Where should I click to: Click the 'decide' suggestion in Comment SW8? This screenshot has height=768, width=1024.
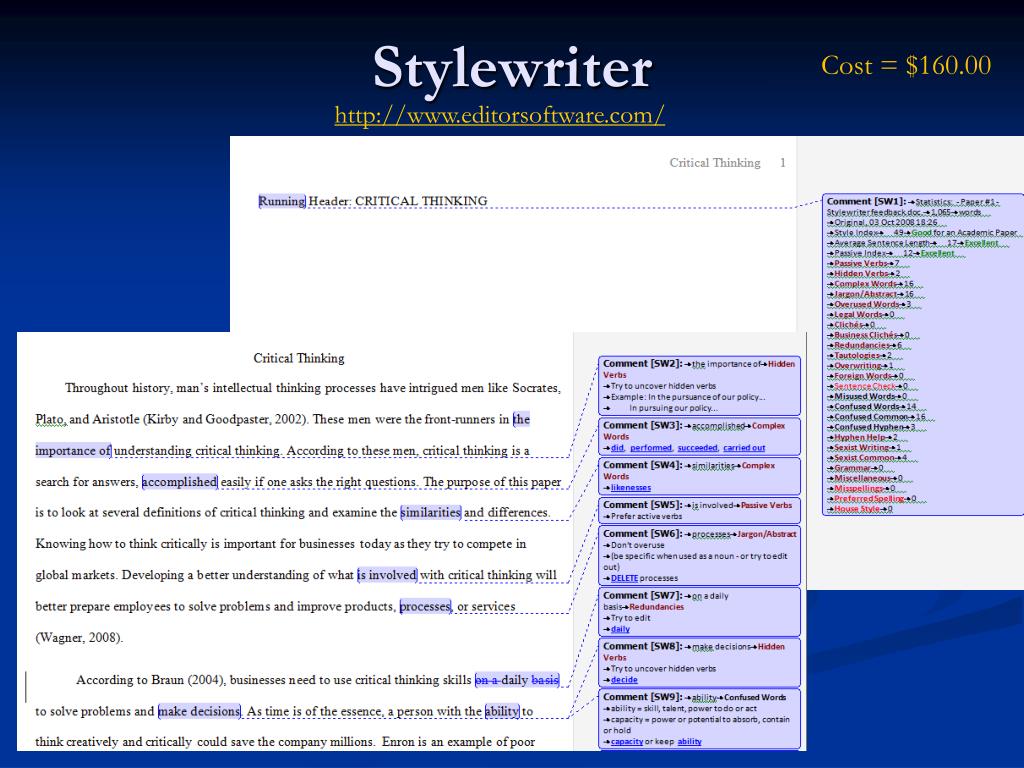point(624,680)
